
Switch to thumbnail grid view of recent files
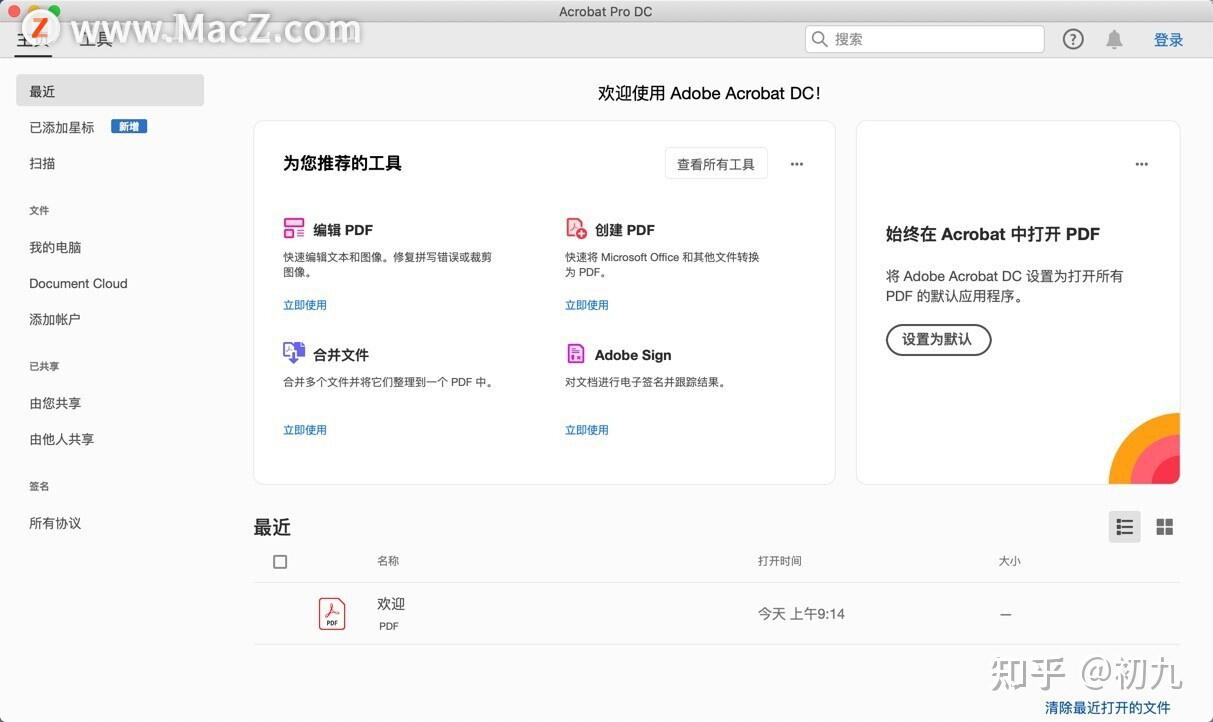[1164, 527]
